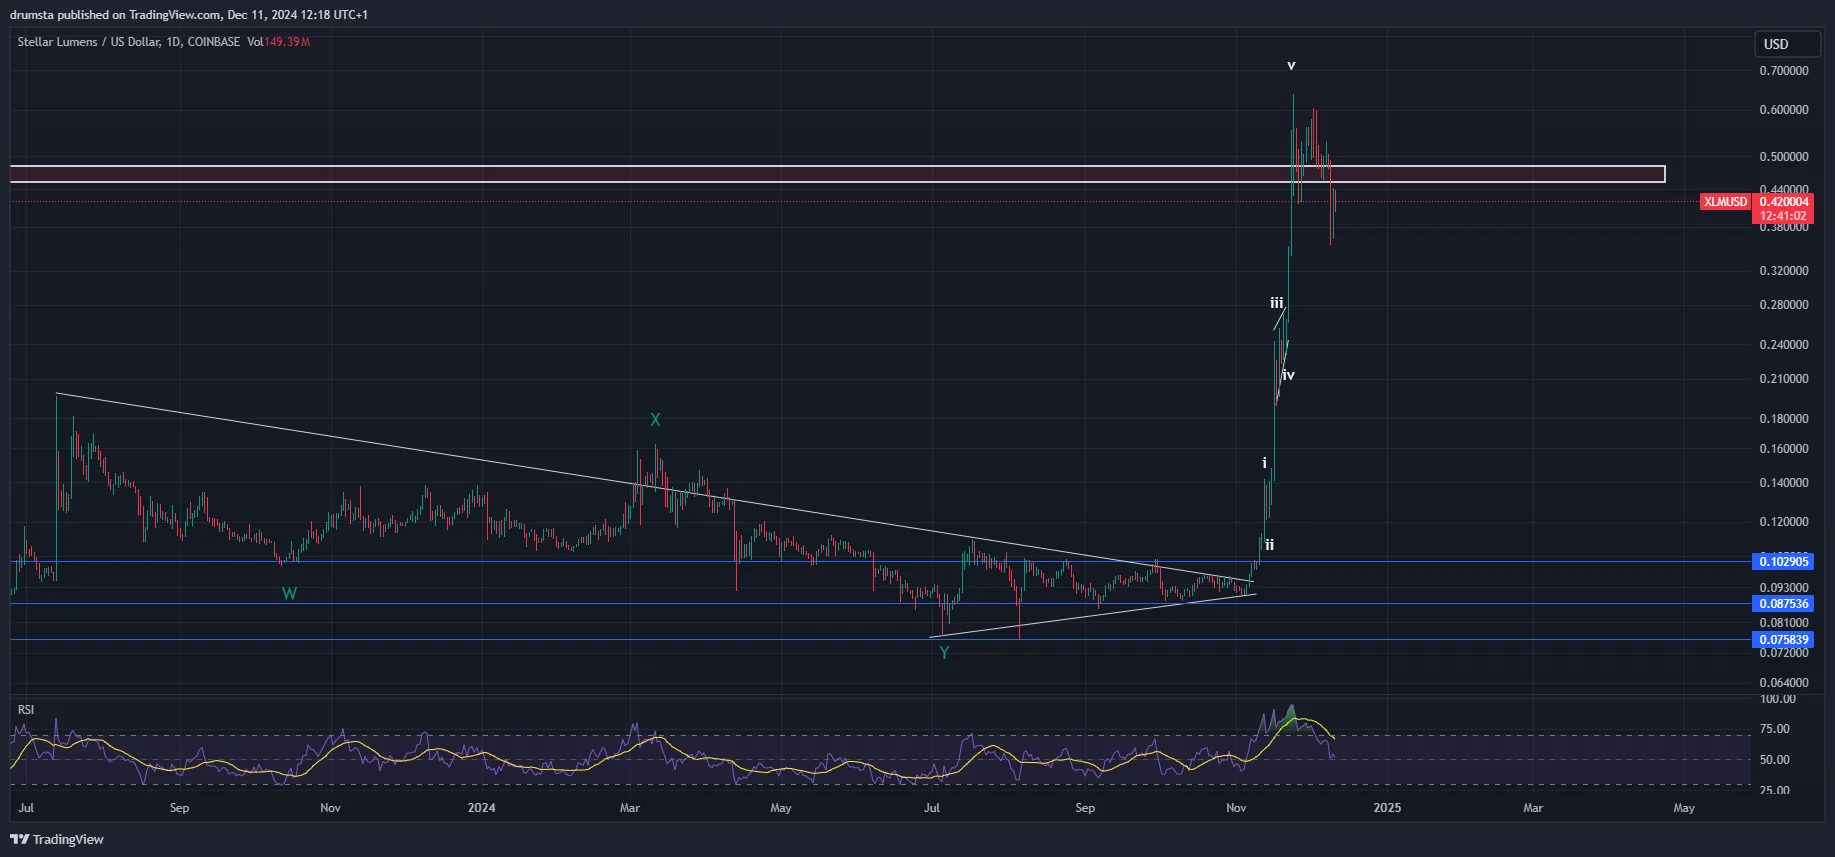Click the 2024 time axis label
Image resolution: width=1835 pixels, height=857 pixels.
[481, 808]
